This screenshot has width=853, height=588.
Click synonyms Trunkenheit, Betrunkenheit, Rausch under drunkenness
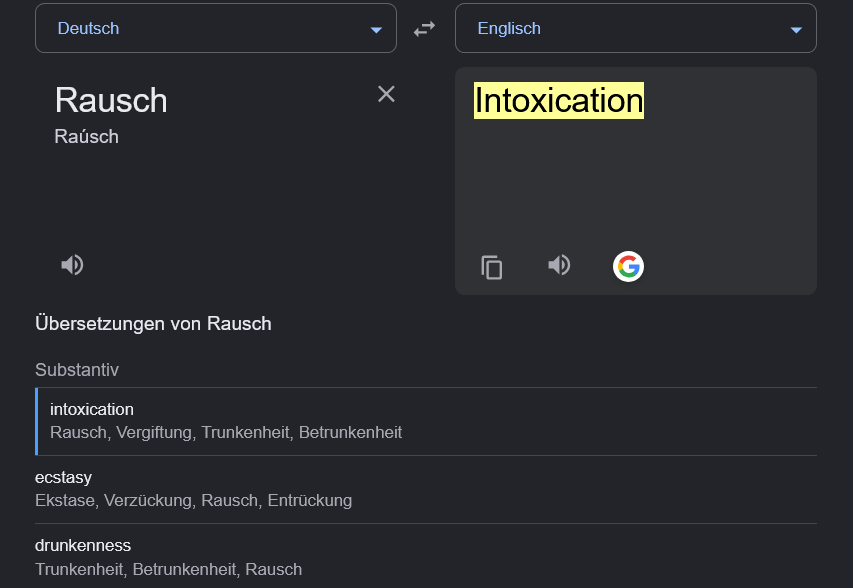point(169,570)
